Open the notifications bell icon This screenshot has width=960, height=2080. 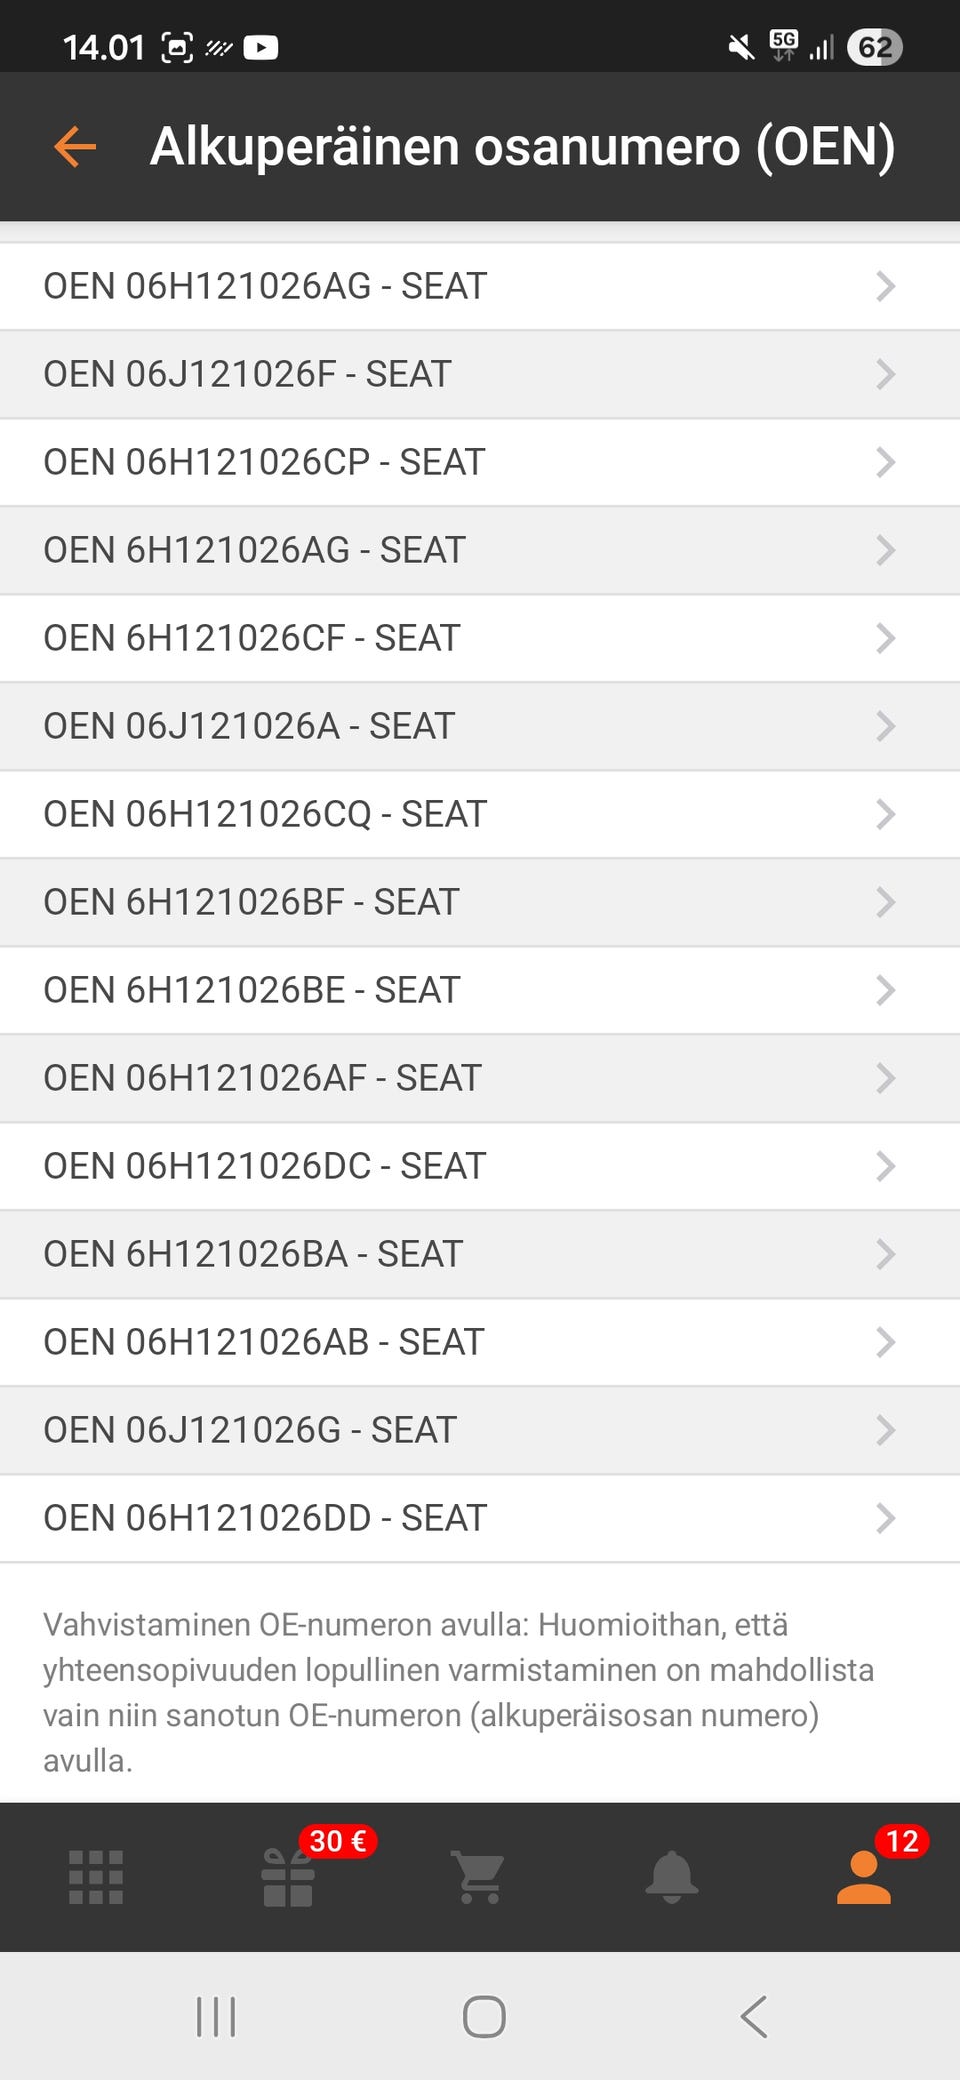point(671,1877)
